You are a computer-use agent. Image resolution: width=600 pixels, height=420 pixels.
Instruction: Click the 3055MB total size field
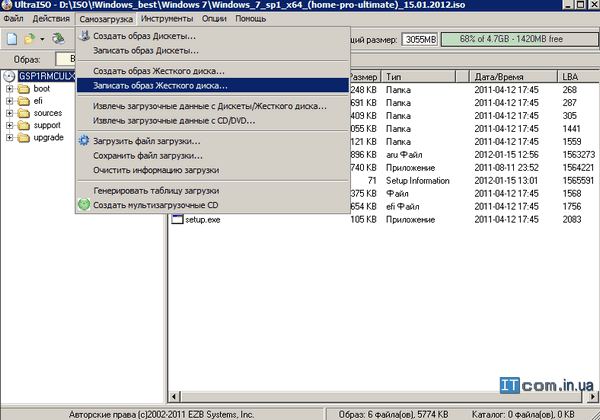[x=419, y=39]
